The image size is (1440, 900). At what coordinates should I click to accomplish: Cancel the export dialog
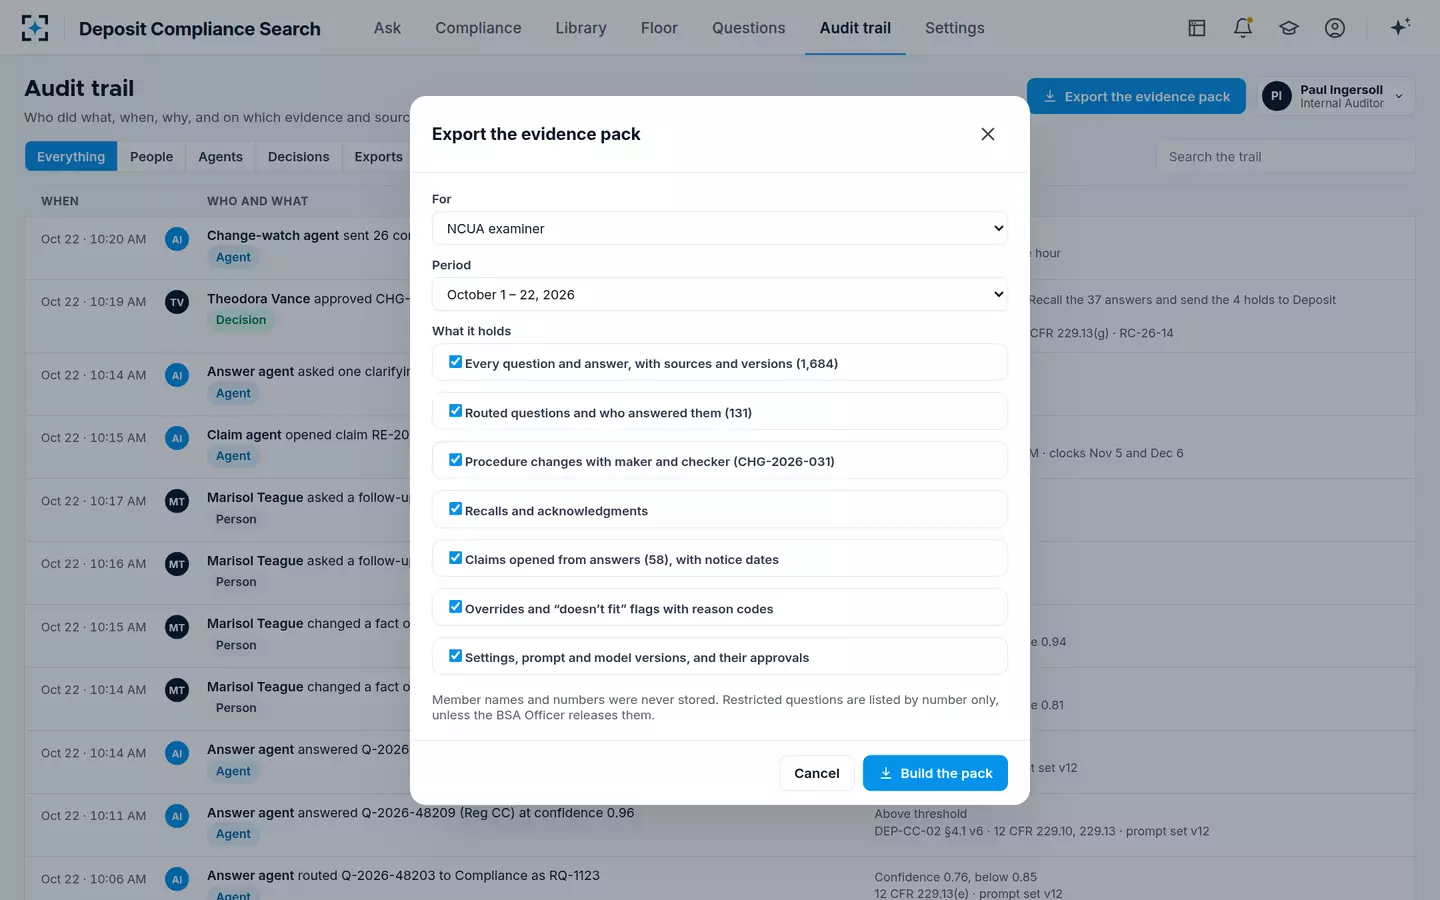tap(817, 773)
